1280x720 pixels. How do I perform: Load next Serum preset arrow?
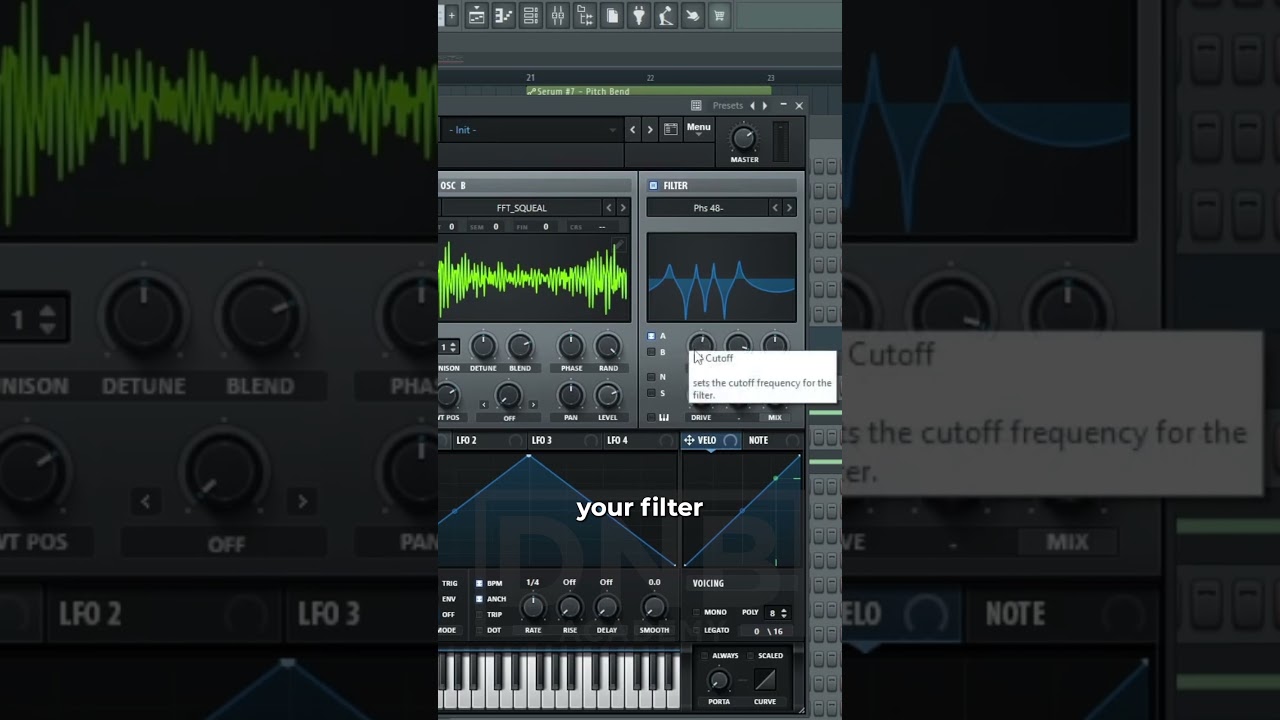point(649,129)
